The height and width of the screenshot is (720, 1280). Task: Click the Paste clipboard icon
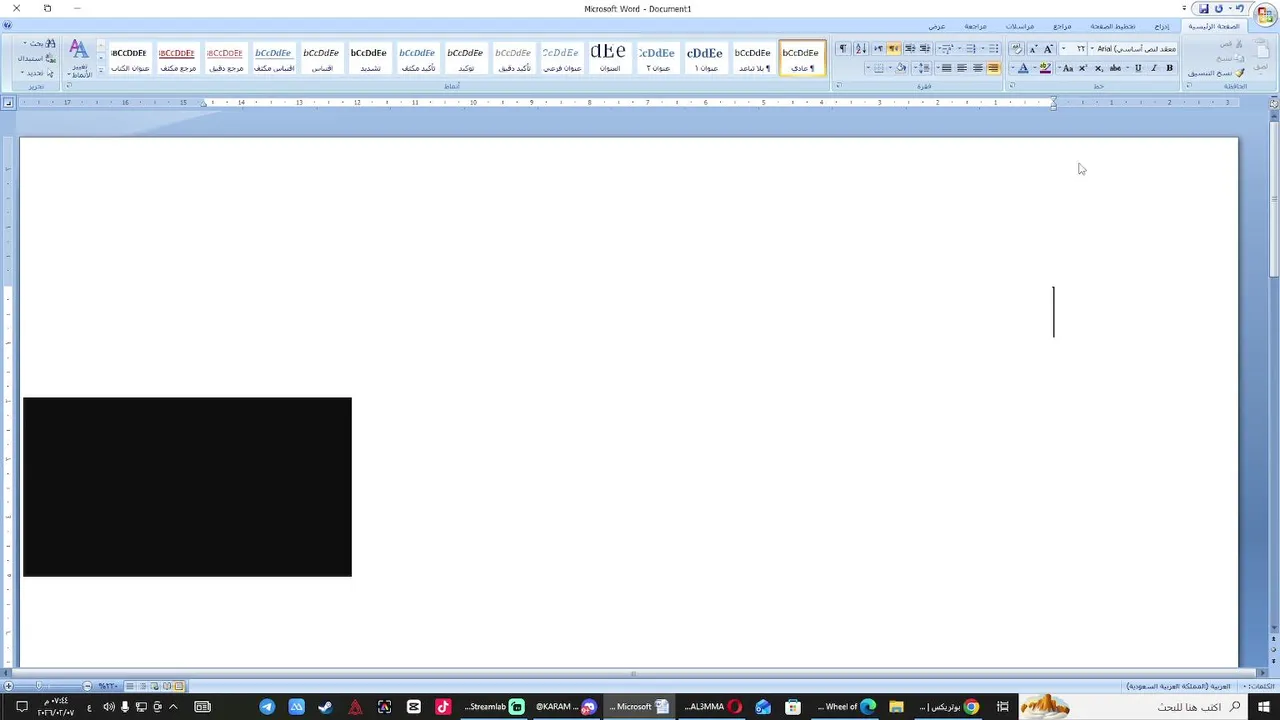(1262, 52)
